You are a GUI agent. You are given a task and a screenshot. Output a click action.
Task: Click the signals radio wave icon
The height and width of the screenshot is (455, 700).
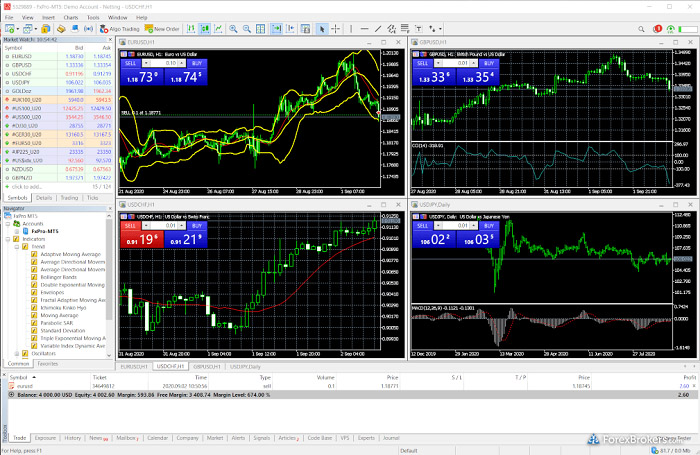pos(88,29)
